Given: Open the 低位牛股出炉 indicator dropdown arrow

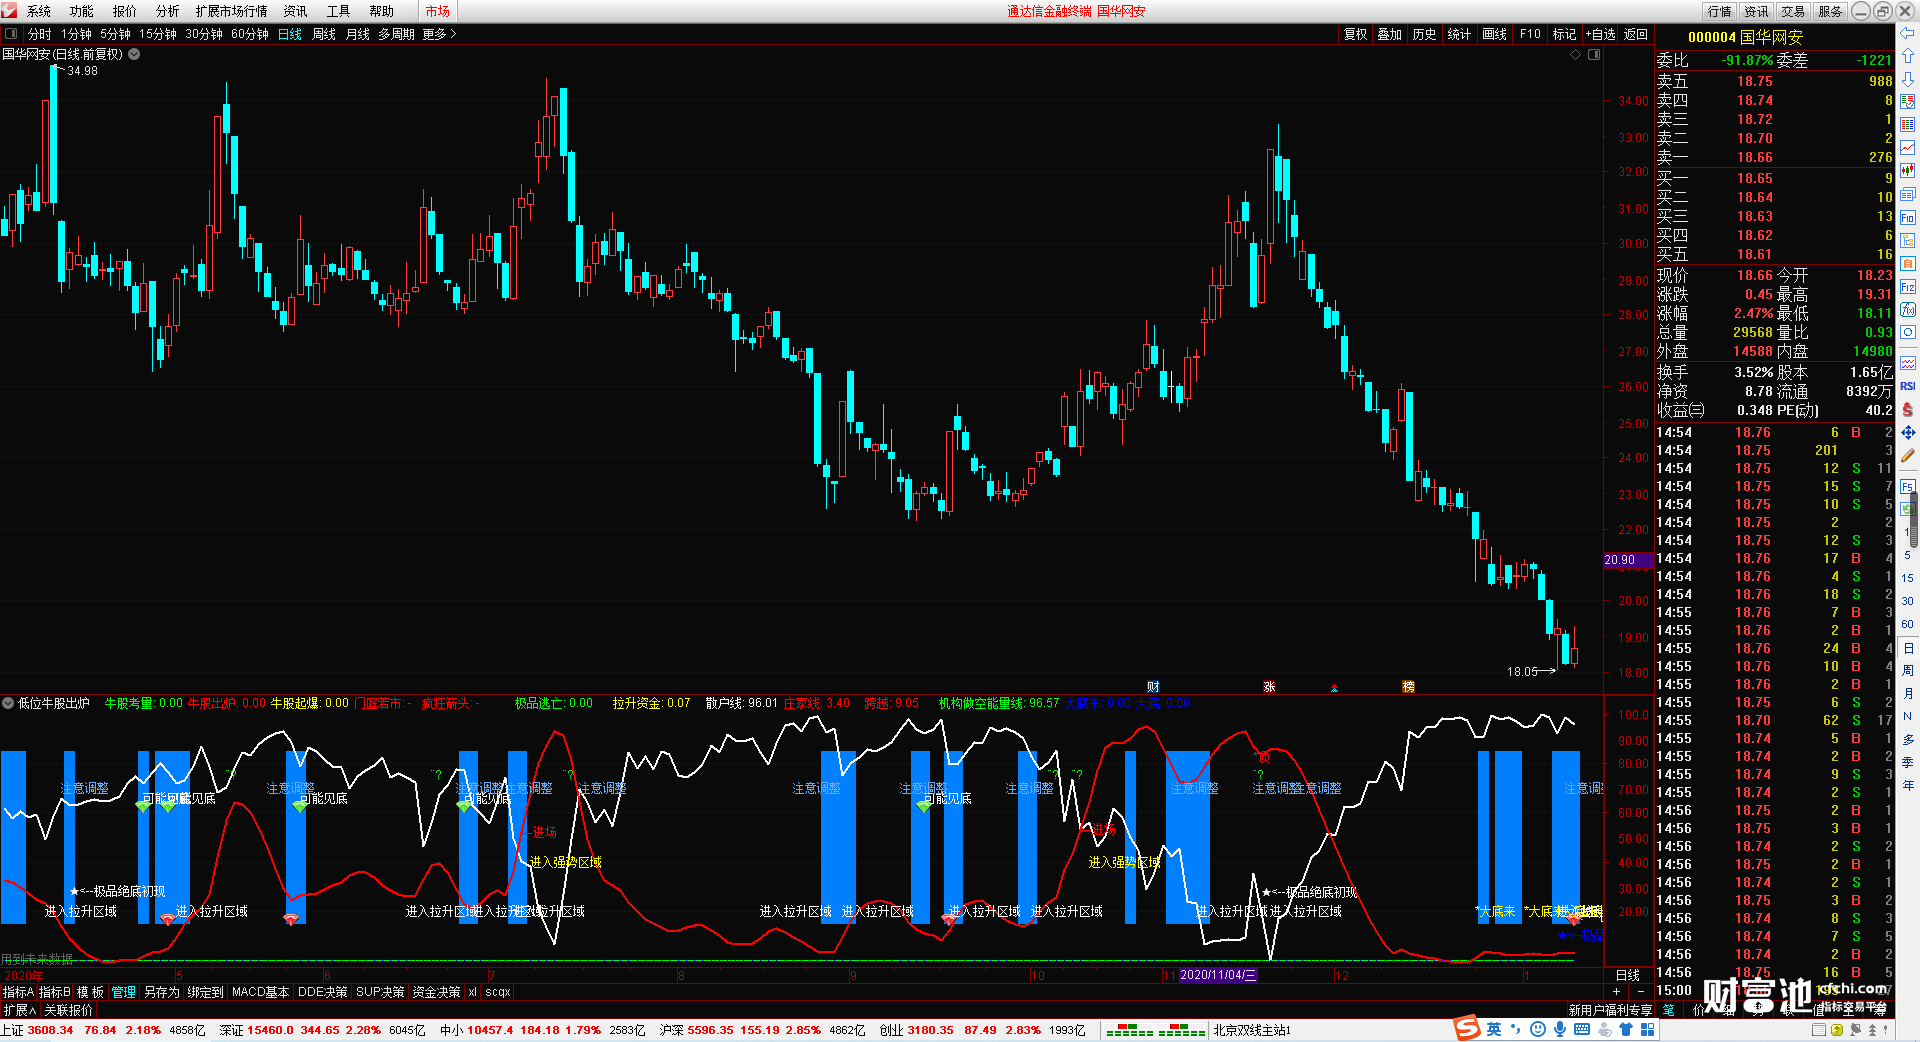Looking at the screenshot, I should tap(8, 703).
